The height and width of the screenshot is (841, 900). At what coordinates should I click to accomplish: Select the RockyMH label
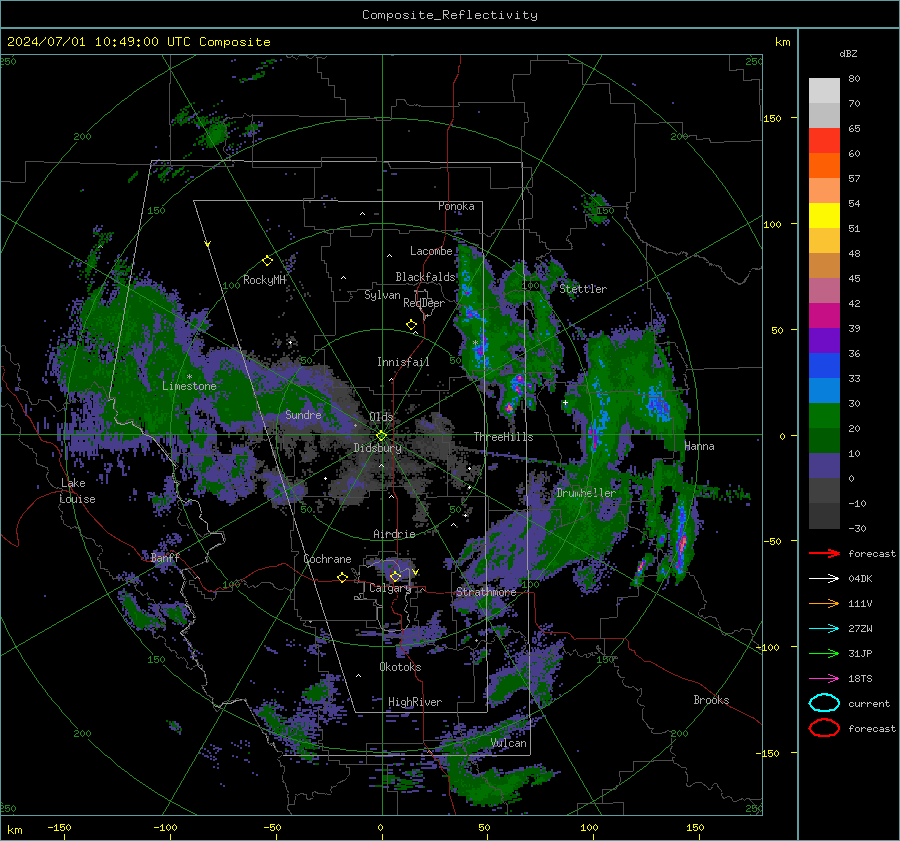pyautogui.click(x=264, y=280)
